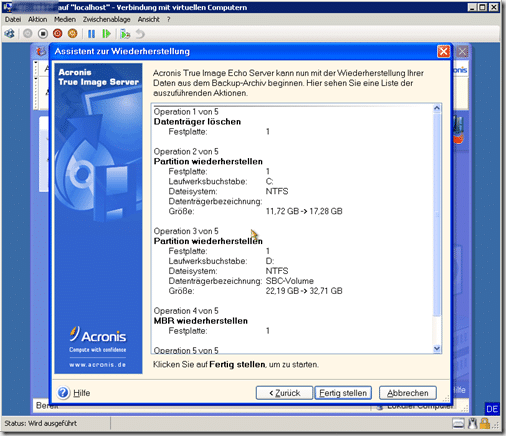Click the green Reset/Resume toolbar icon

coord(106,34)
